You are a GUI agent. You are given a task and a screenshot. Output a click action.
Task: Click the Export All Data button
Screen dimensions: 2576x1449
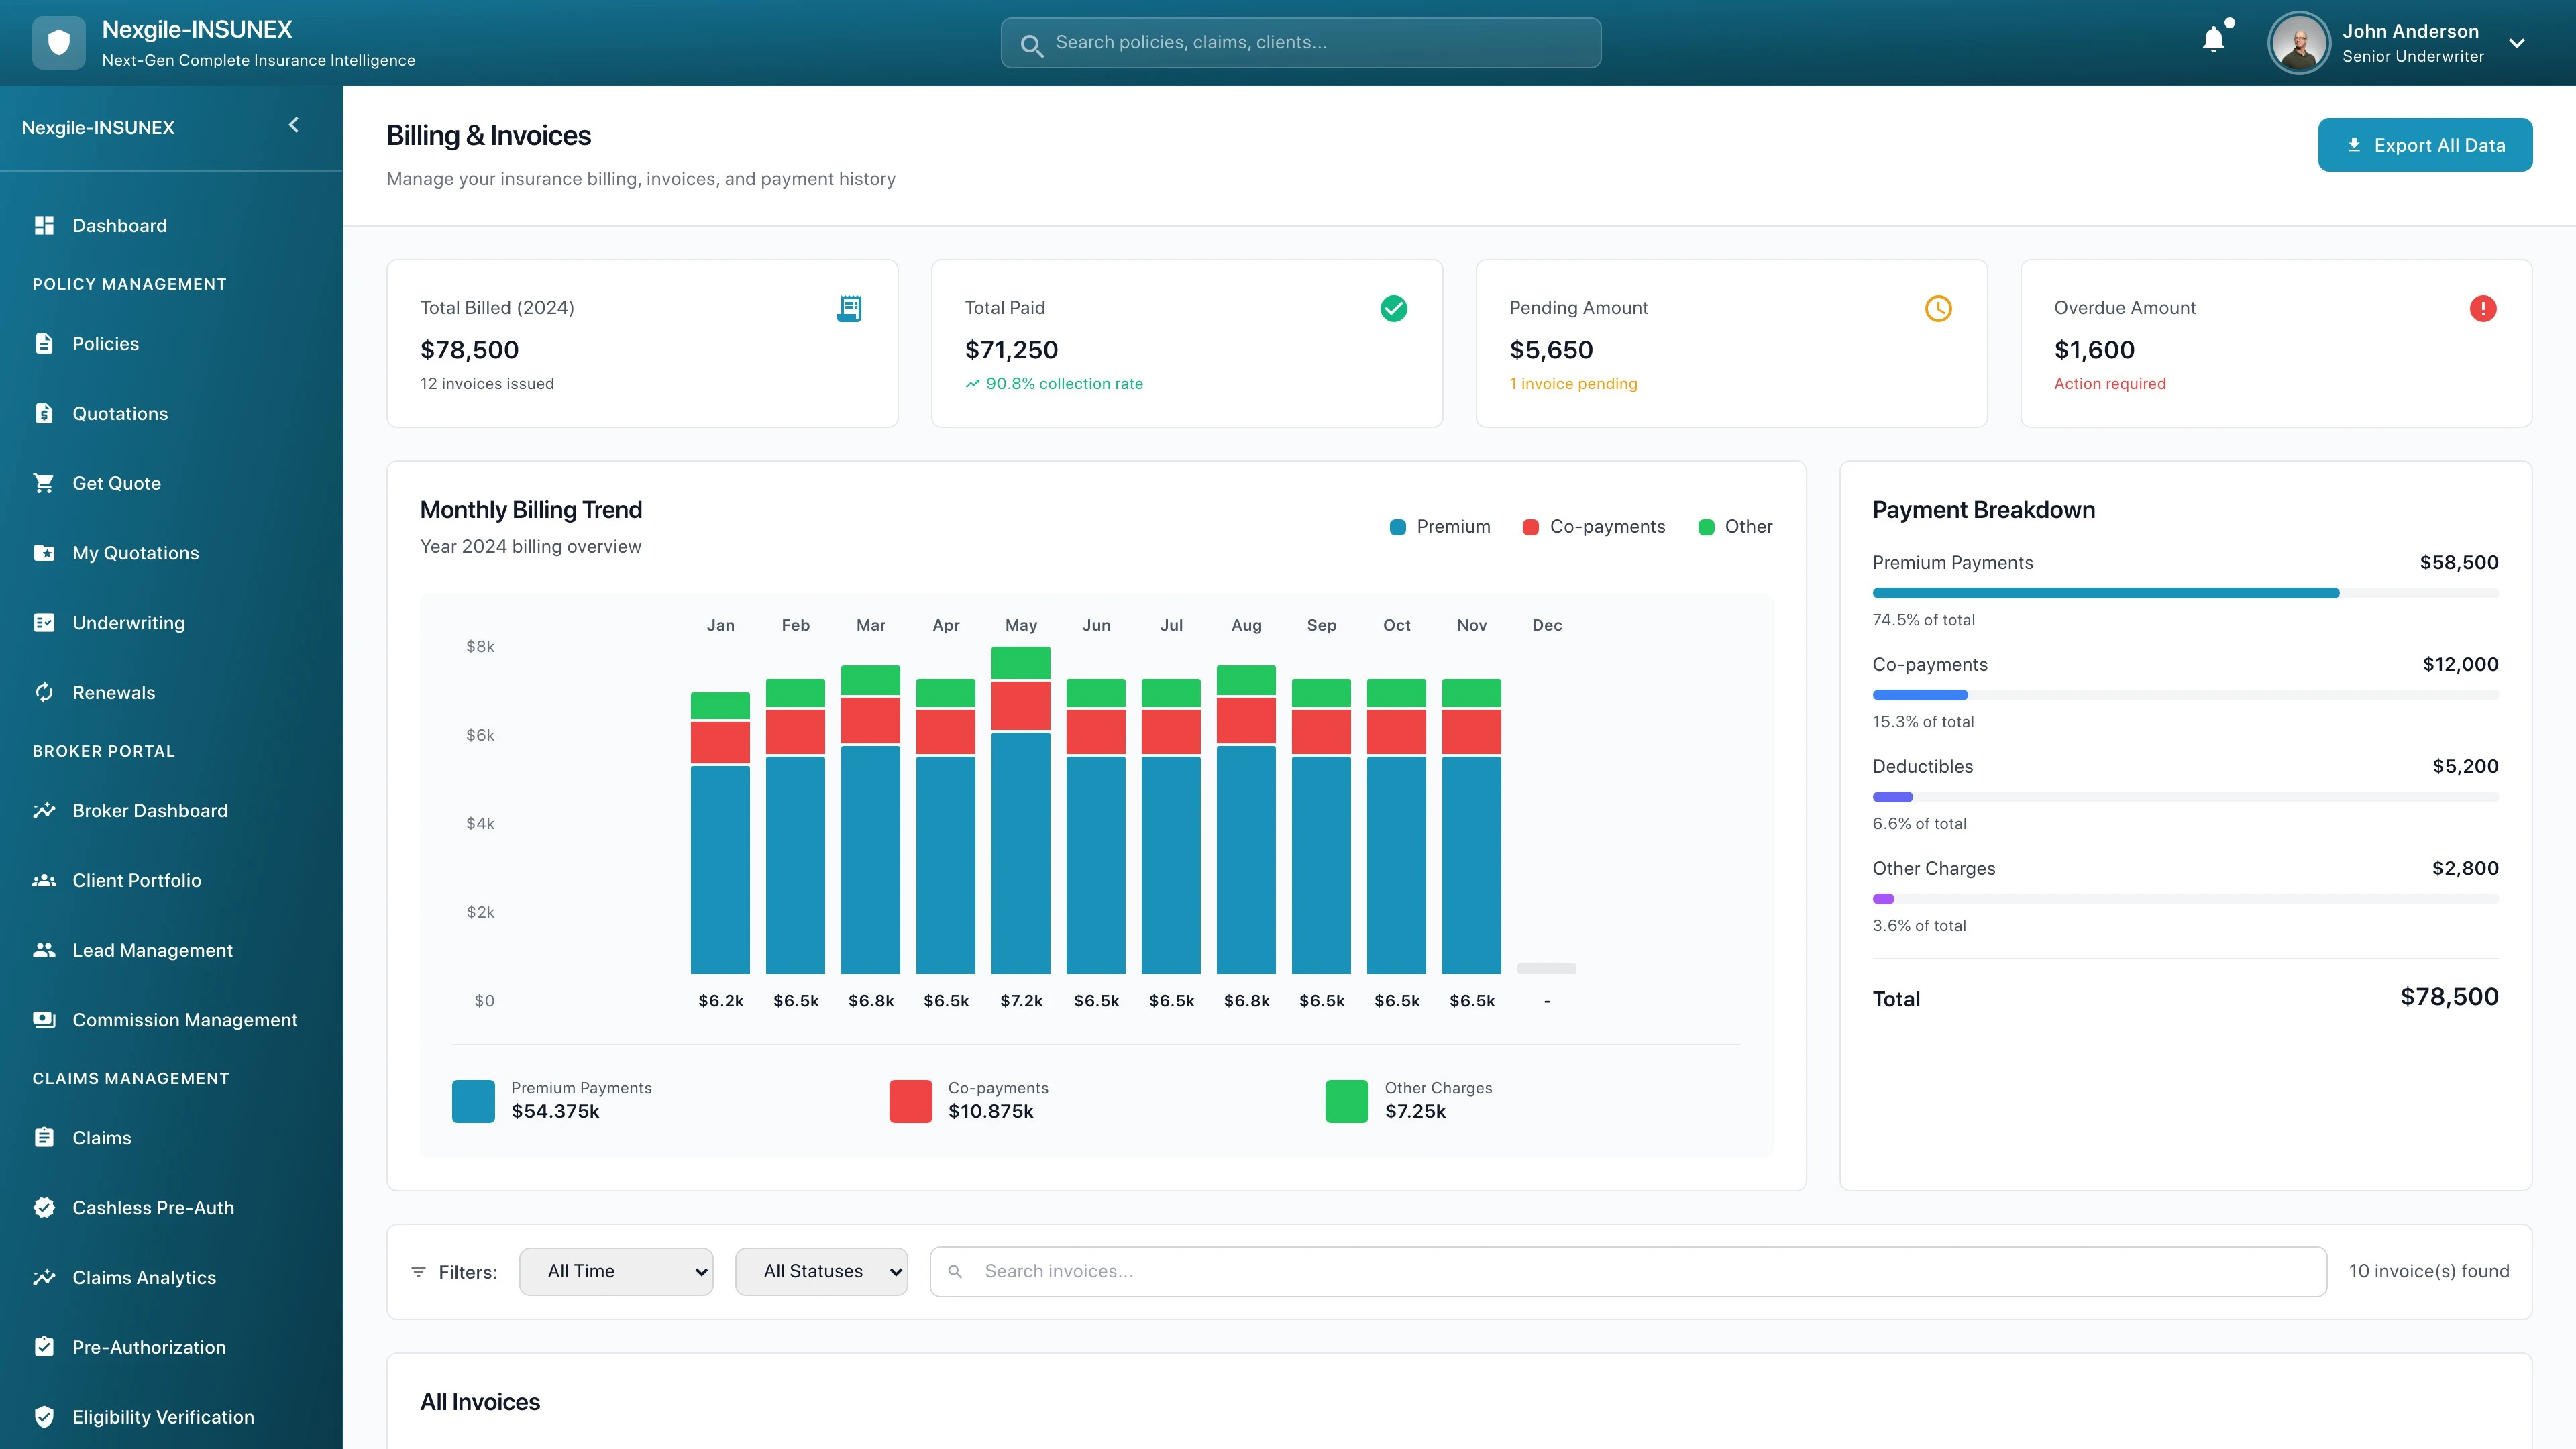tap(2425, 144)
